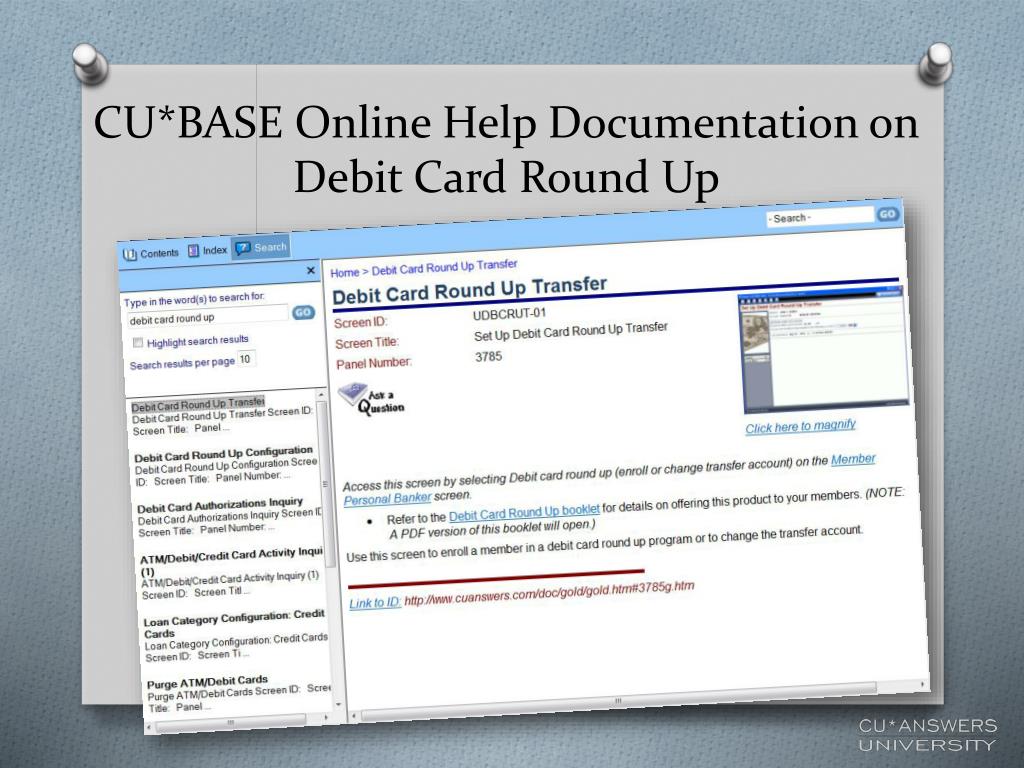Click the Home breadcrumb link
This screenshot has width=1024, height=768.
345,272
